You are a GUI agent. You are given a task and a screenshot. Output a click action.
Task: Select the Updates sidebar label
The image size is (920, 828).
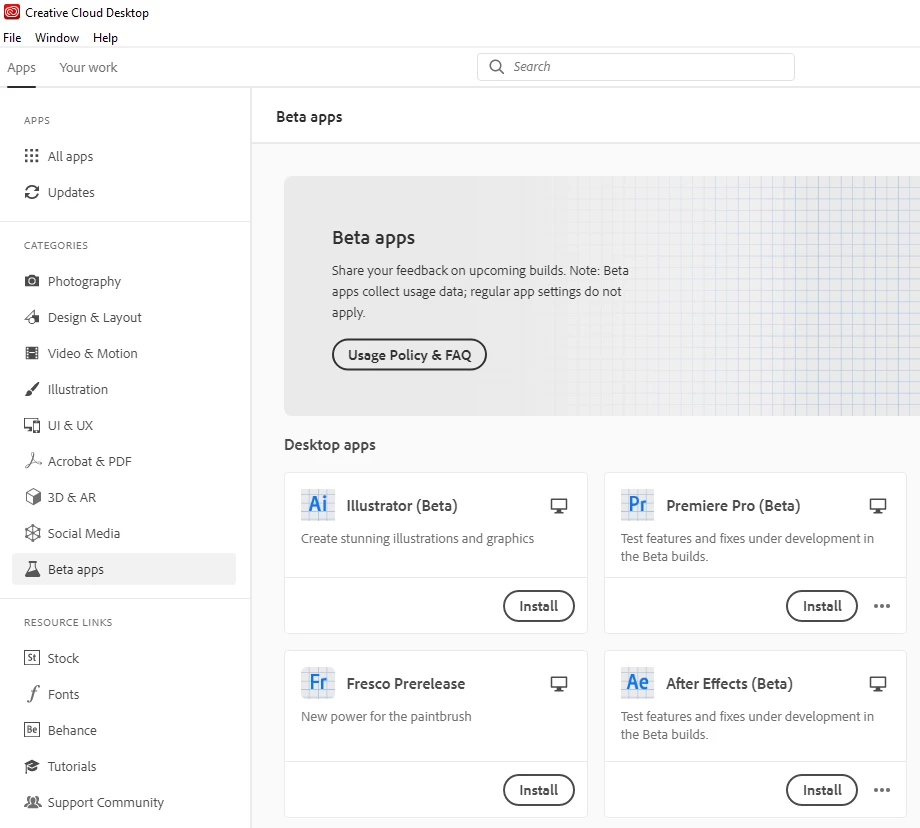click(x=71, y=192)
